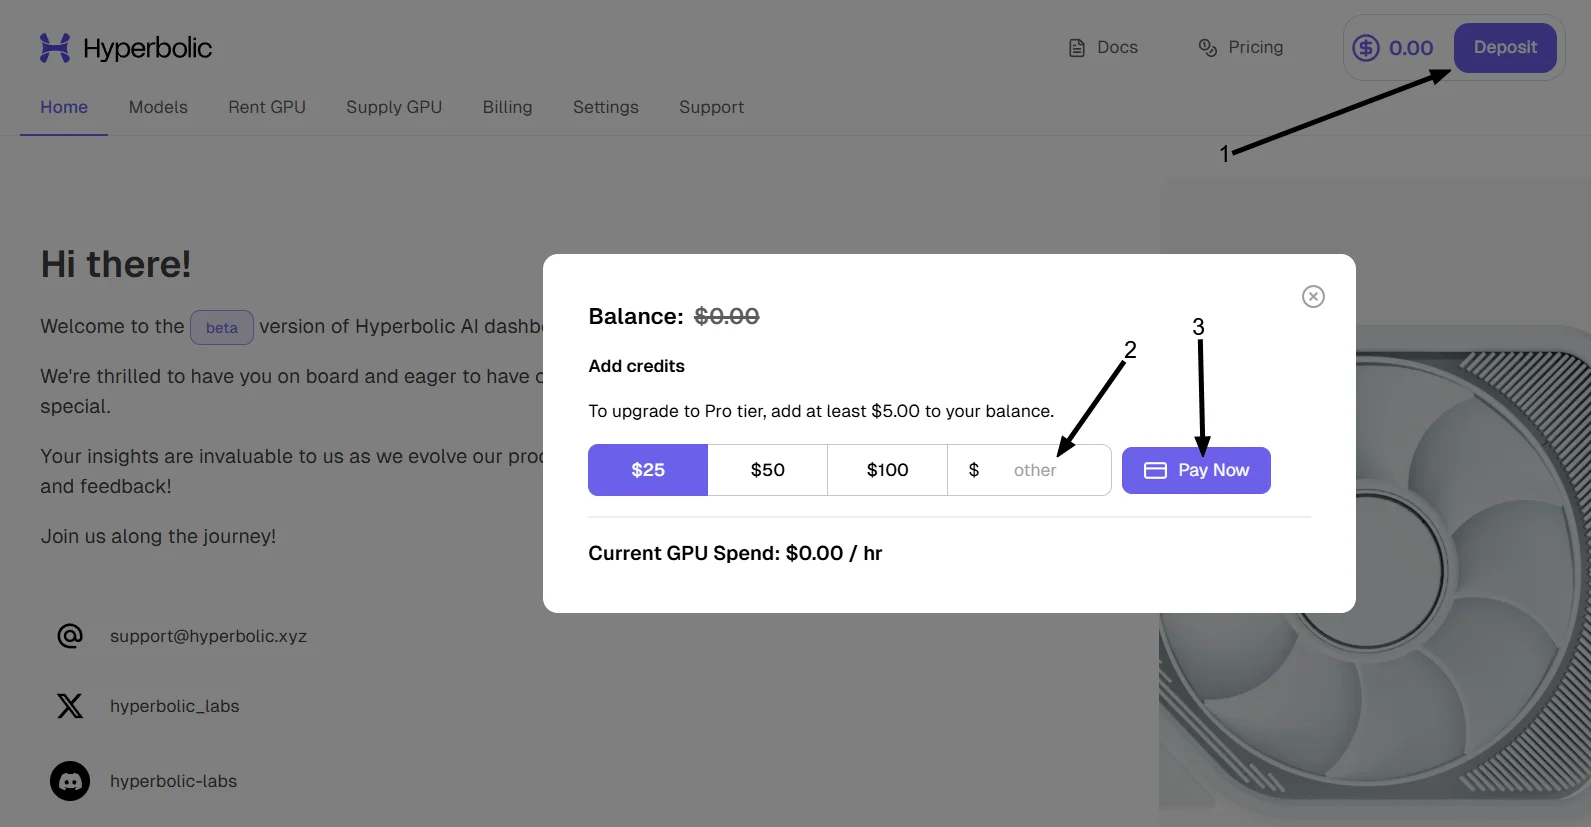Click the Docs document icon
This screenshot has width=1591, height=827.
1077,48
